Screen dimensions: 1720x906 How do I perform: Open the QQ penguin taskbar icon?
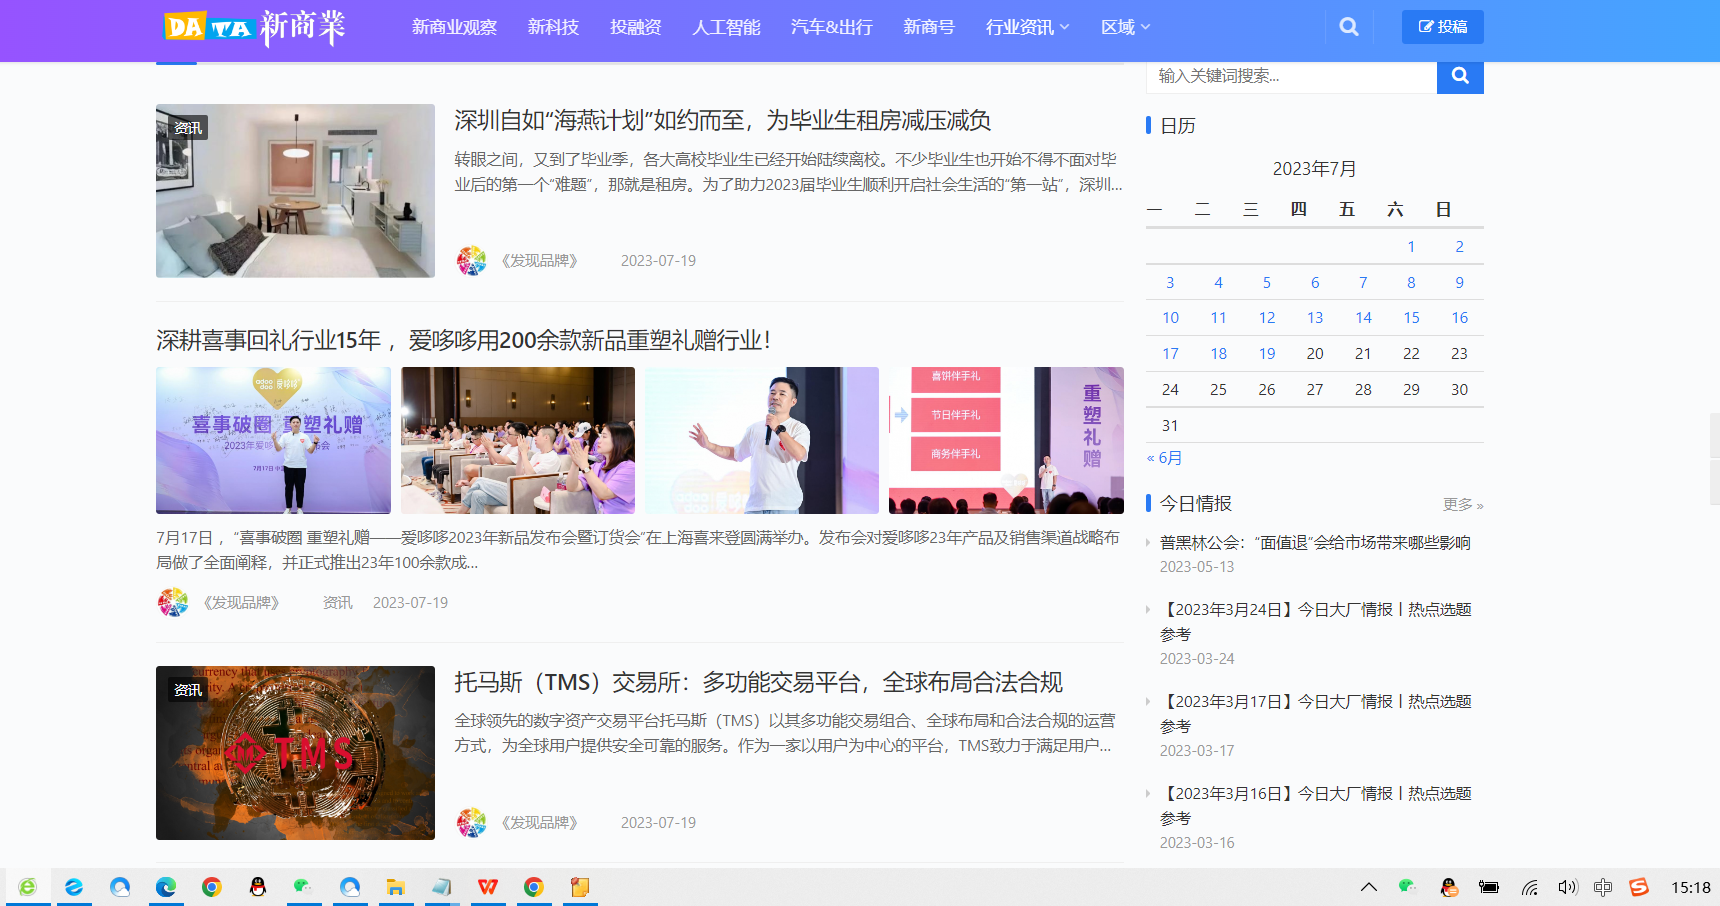tap(258, 887)
